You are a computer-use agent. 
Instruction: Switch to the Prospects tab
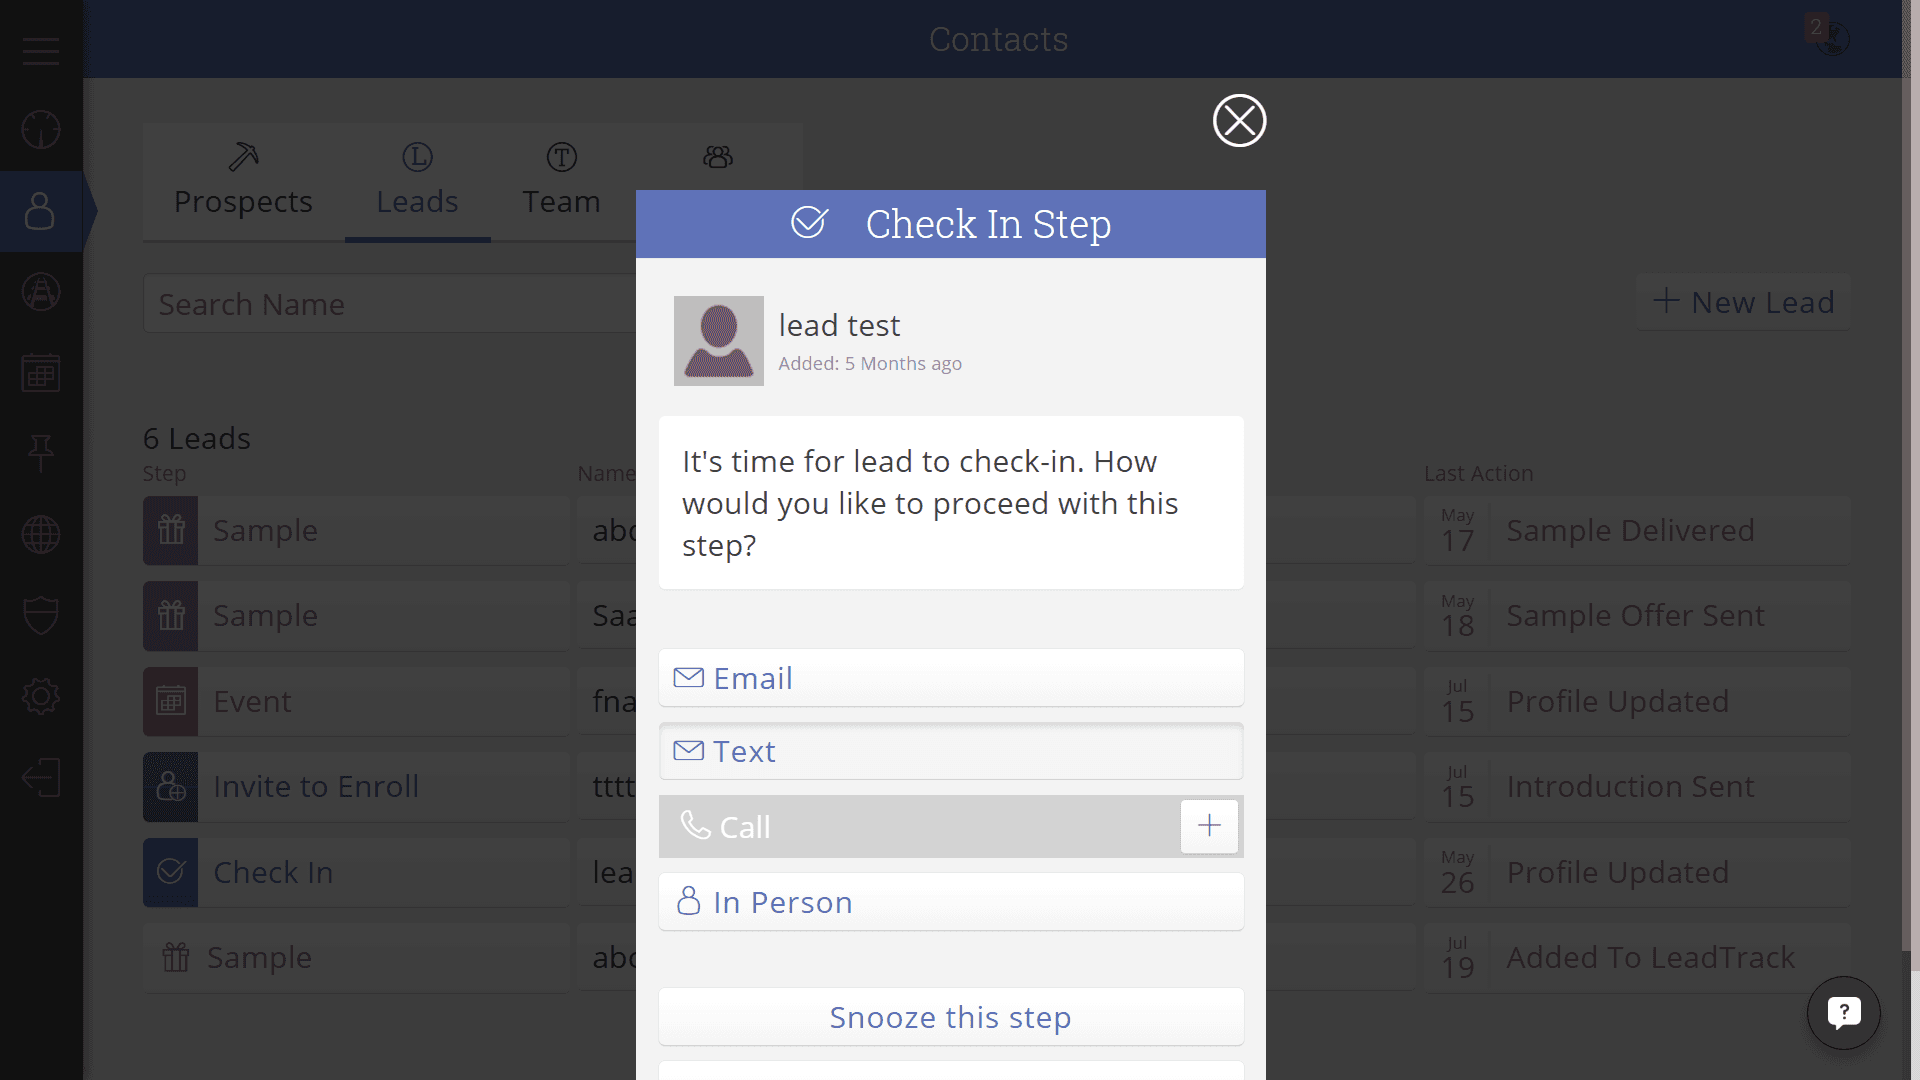[x=243, y=182]
